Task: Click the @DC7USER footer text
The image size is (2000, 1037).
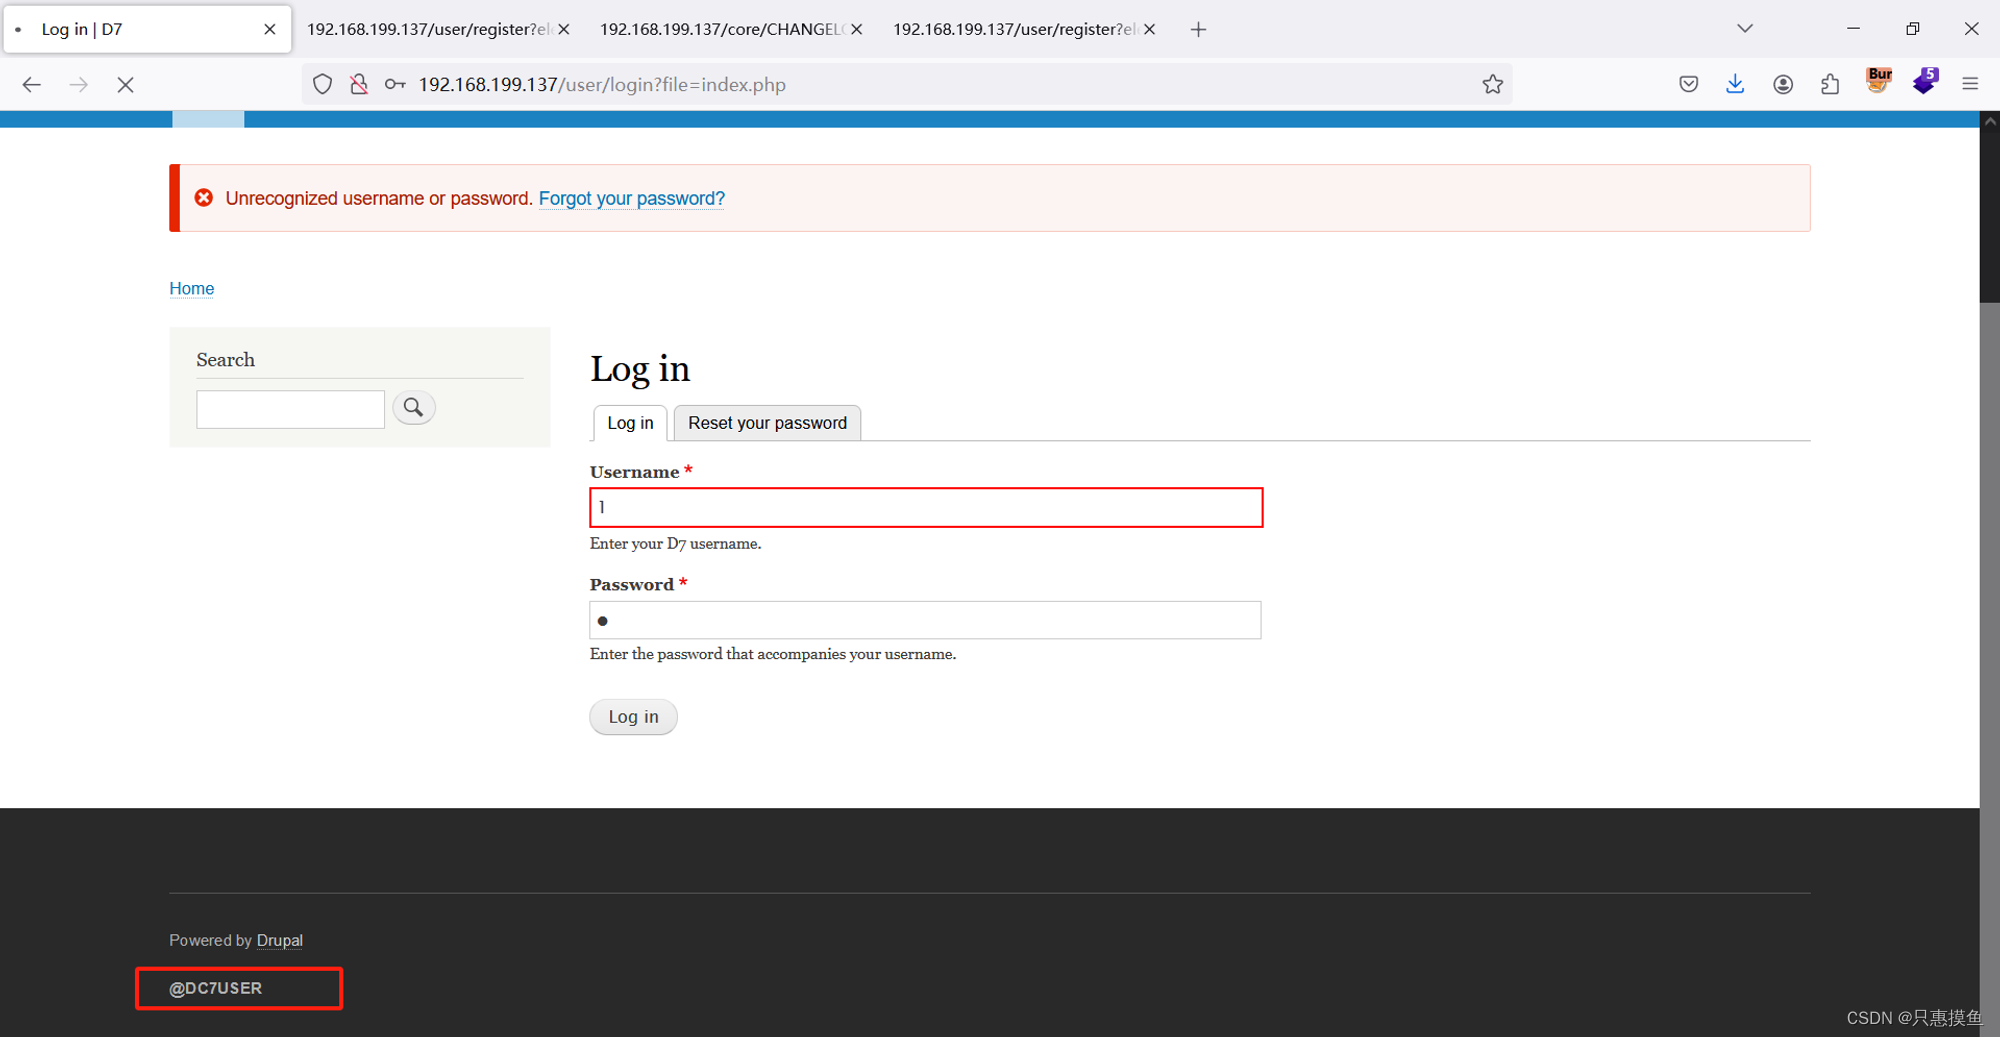Action: point(215,988)
